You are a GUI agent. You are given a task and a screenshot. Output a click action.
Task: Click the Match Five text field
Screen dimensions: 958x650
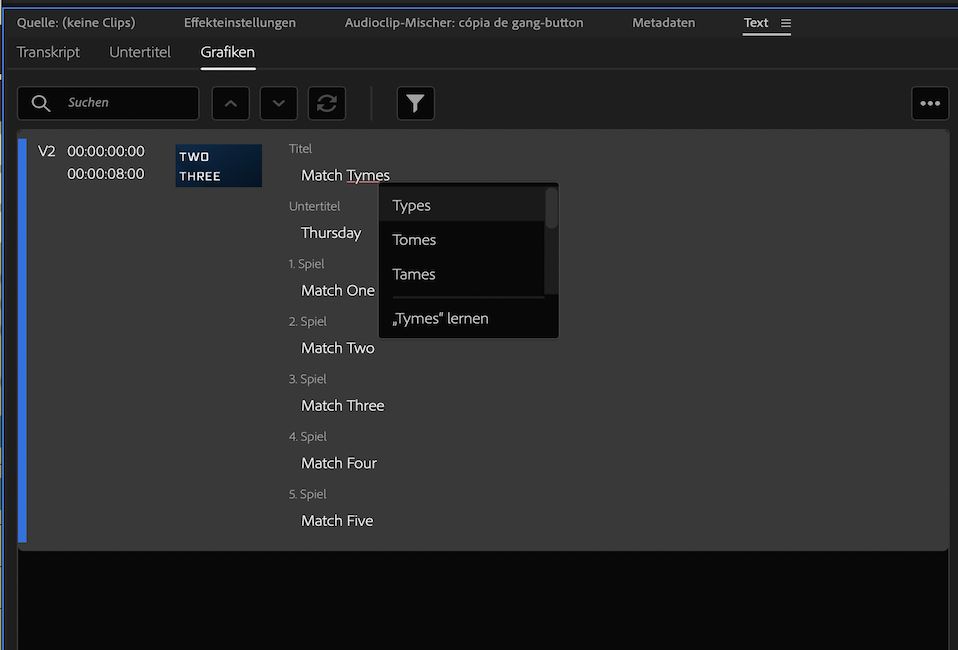337,520
